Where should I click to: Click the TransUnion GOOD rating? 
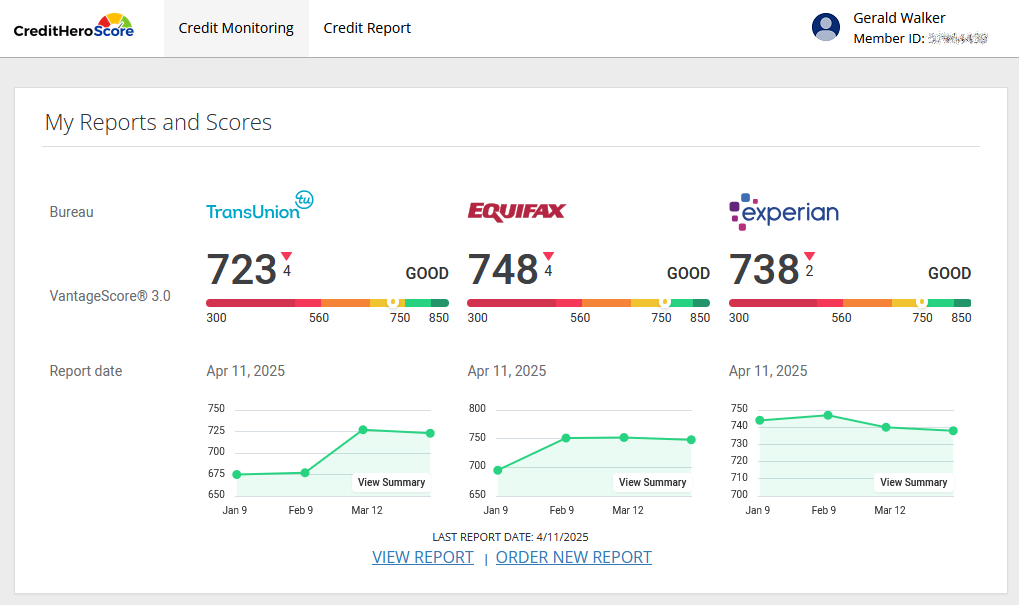tap(427, 274)
